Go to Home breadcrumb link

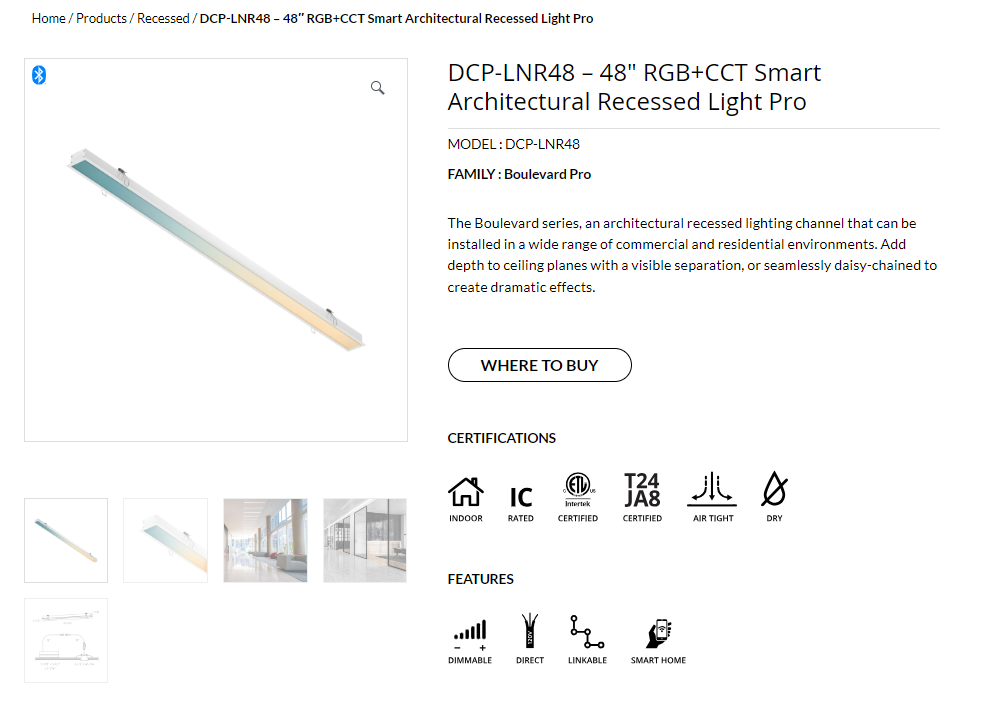pyautogui.click(x=49, y=18)
